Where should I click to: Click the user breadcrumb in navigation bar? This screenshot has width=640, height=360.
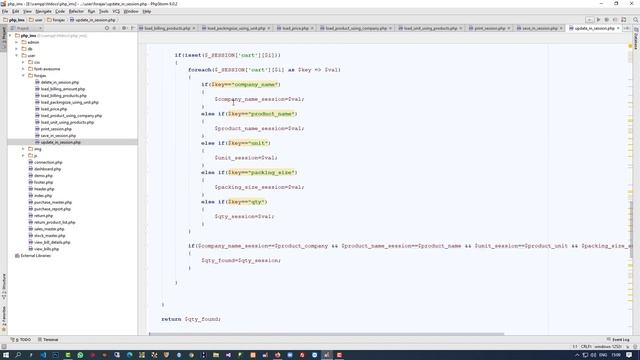[36, 20]
